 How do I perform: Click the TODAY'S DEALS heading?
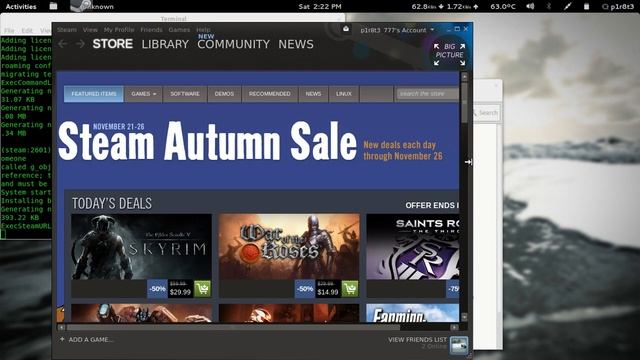tap(112, 203)
